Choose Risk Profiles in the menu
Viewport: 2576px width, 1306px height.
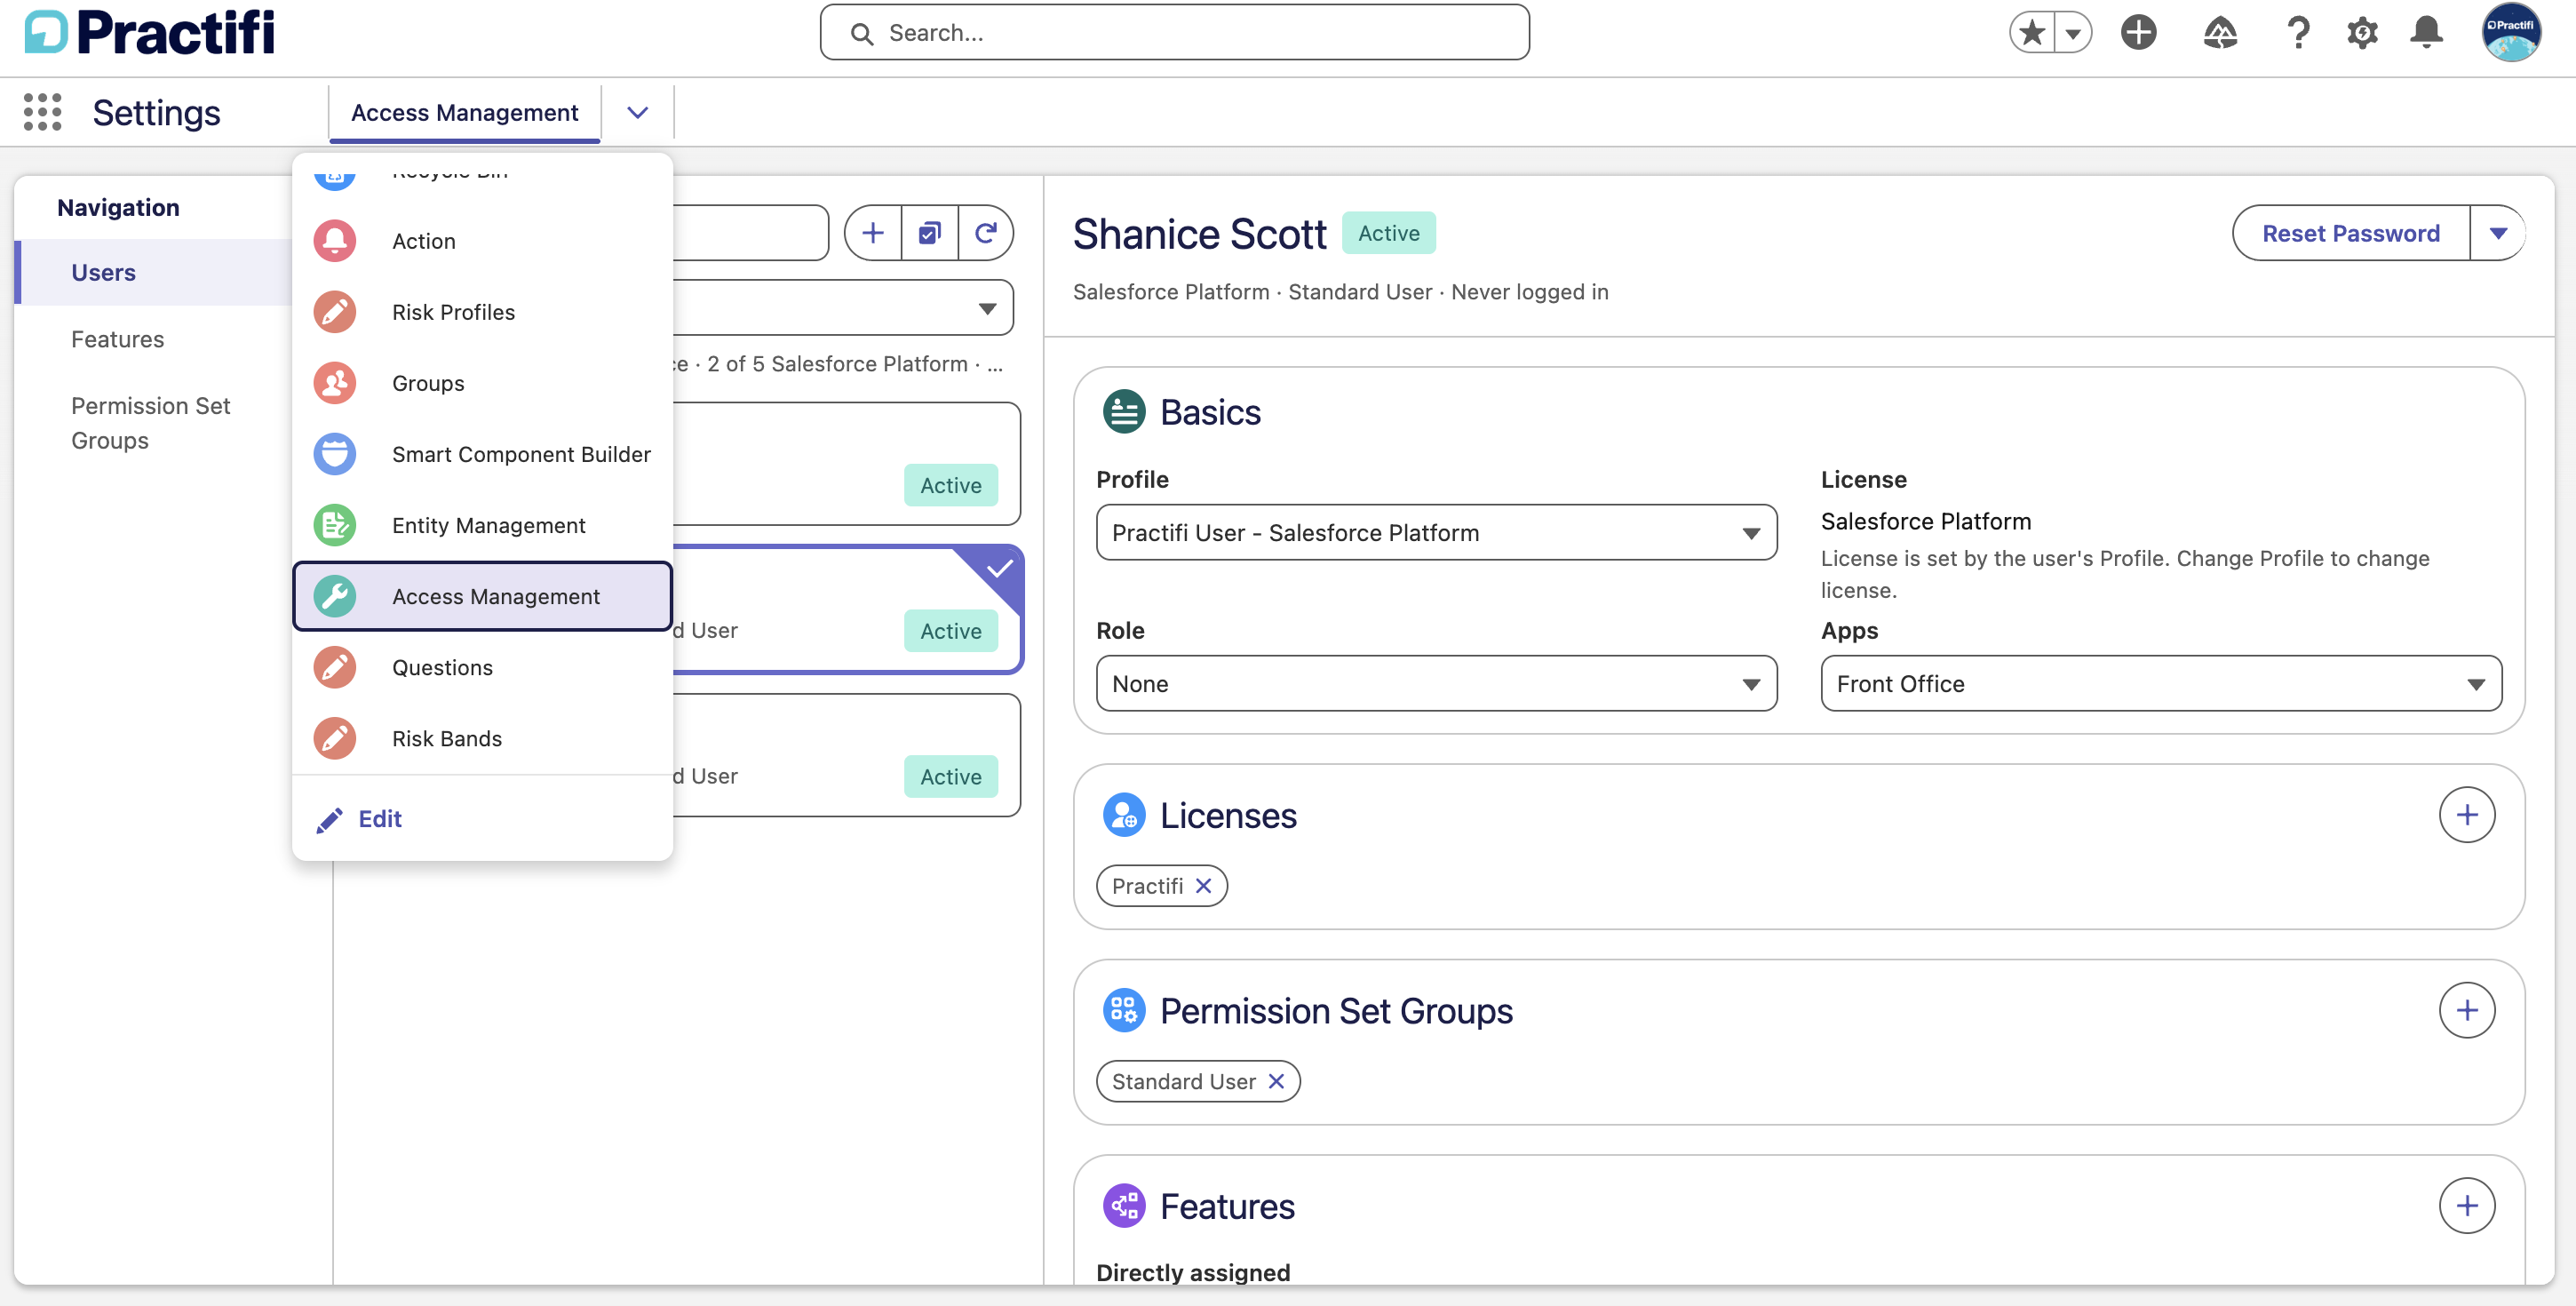(x=482, y=312)
